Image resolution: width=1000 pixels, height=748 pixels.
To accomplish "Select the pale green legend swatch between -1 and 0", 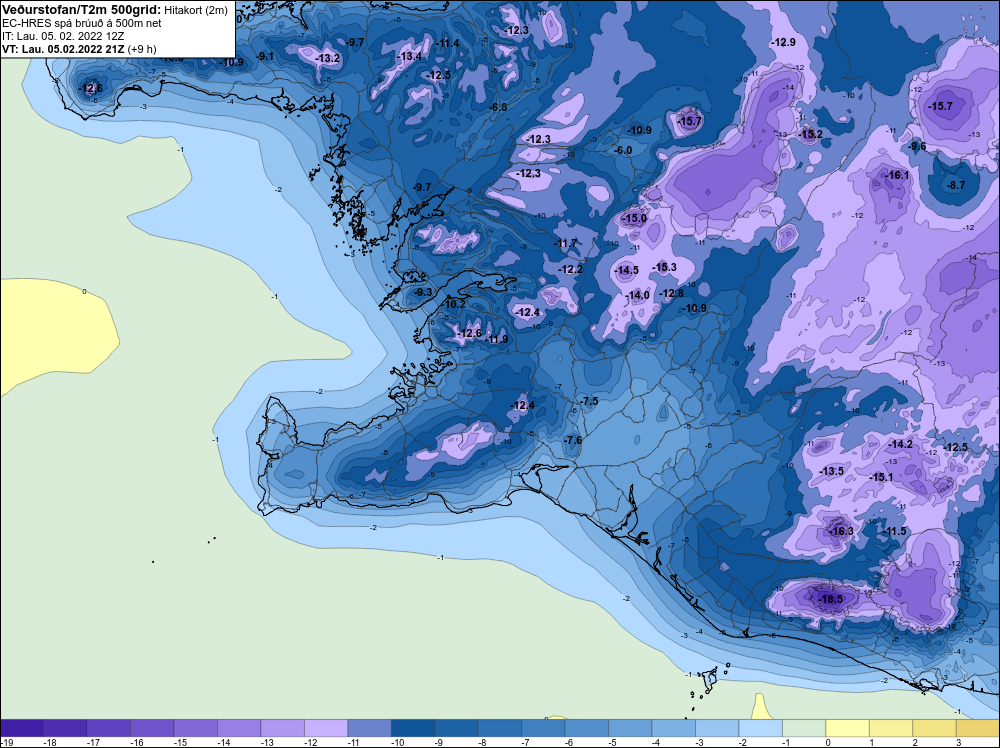I will (804, 728).
